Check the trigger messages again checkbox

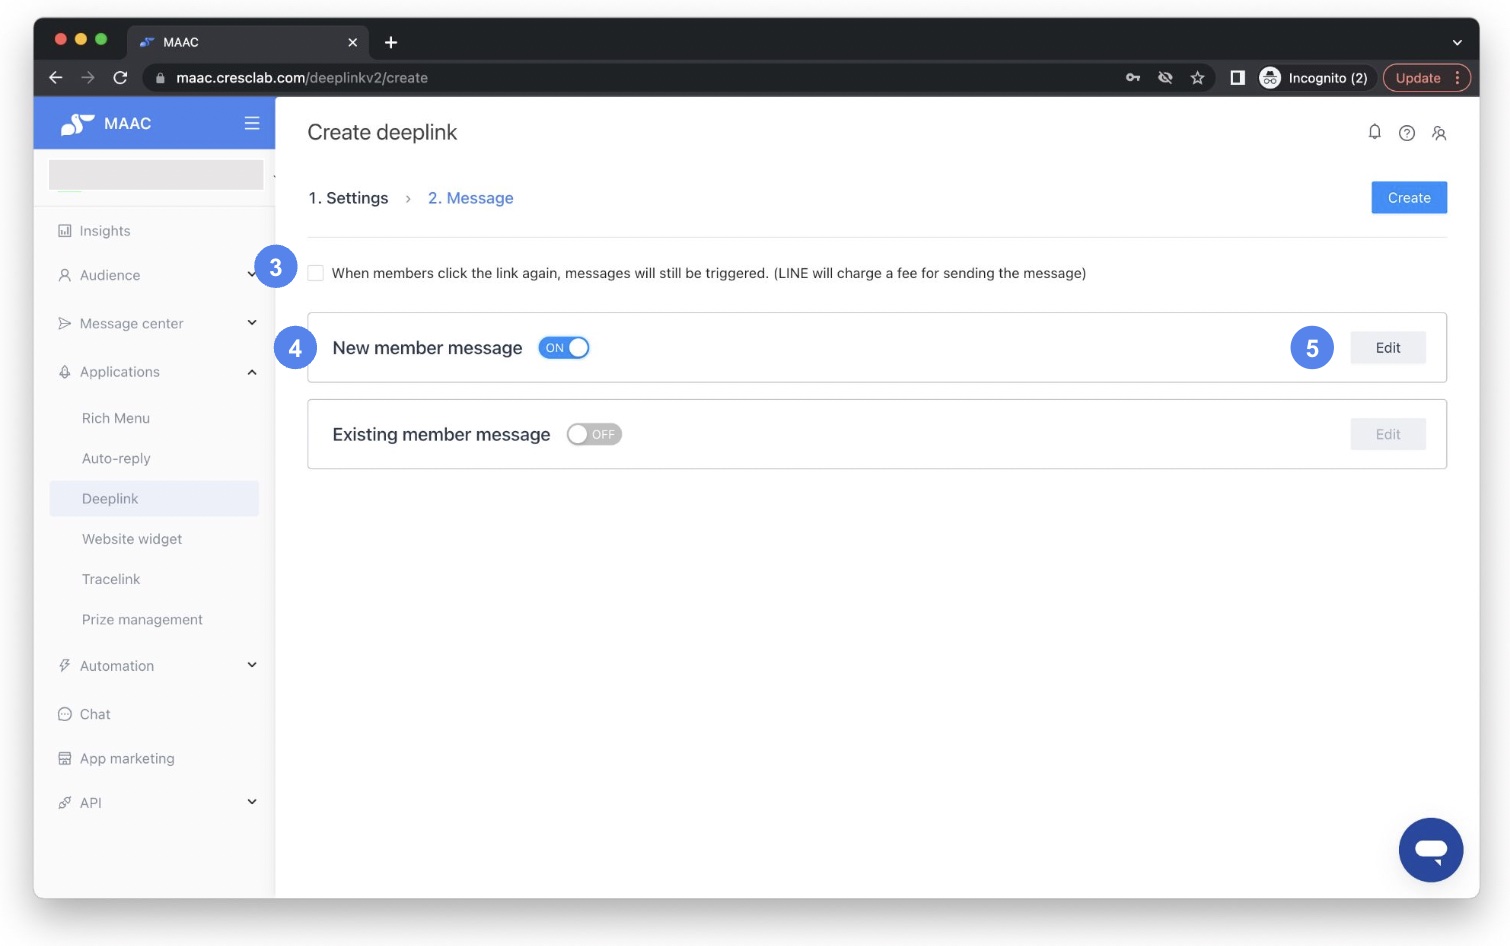point(315,273)
